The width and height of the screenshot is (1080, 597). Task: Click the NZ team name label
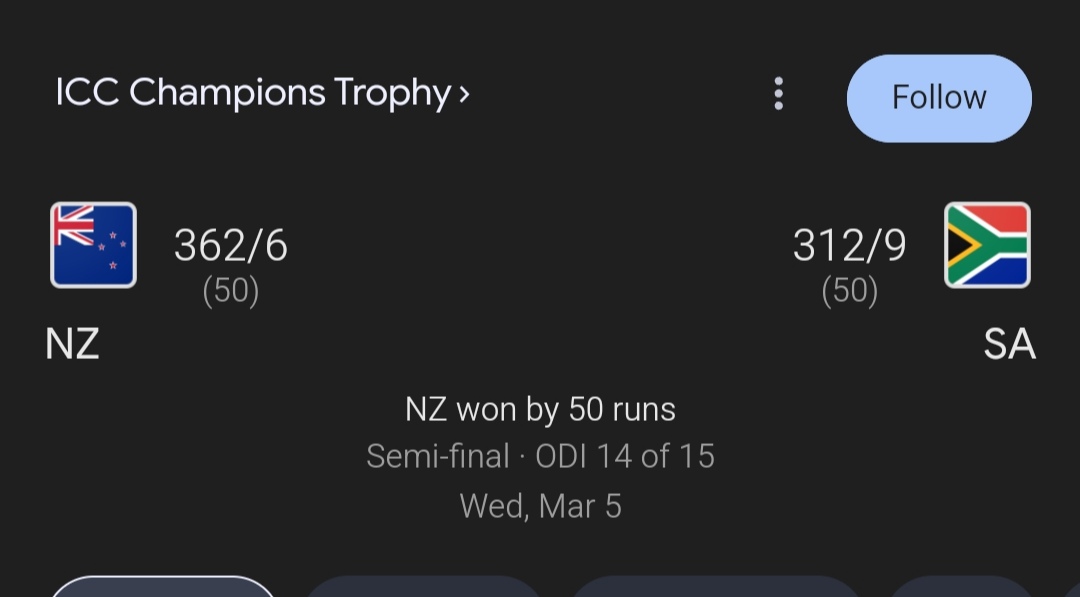point(72,345)
